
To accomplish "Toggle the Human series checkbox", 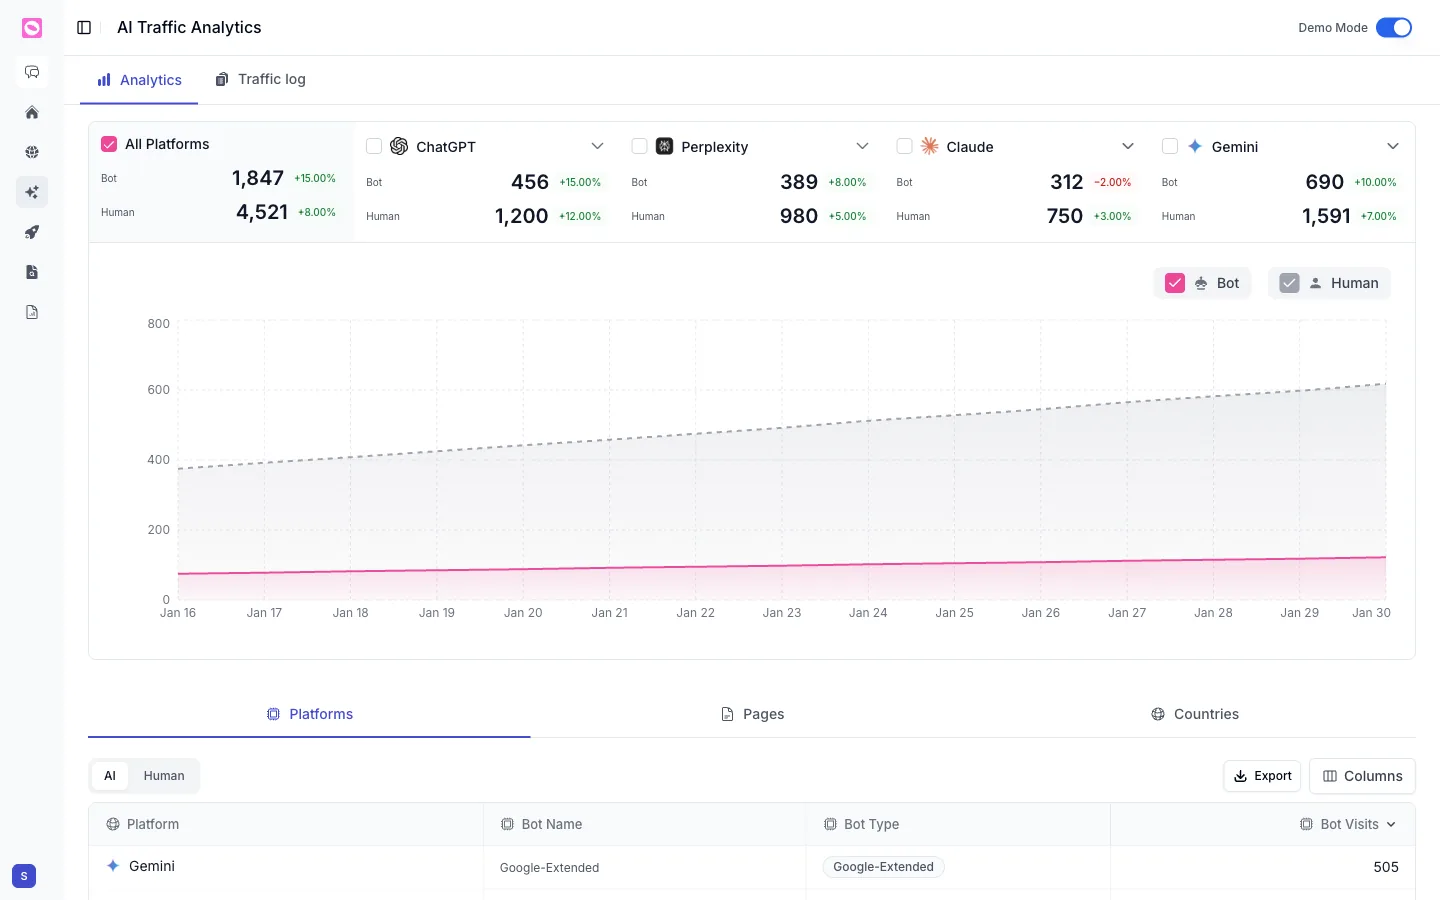I will (1289, 283).
